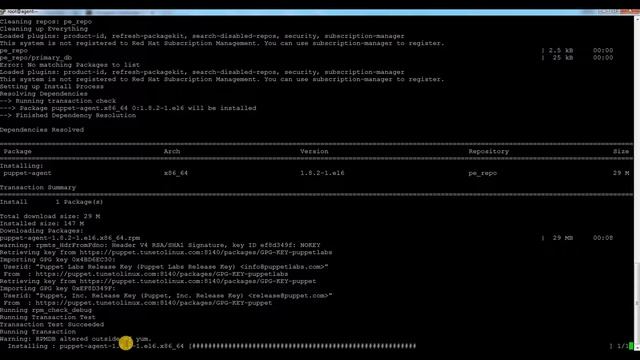Screen dimensions: 640x360
Task: Click the 'Dependencies Resolved' line
Action: [x=42, y=130]
